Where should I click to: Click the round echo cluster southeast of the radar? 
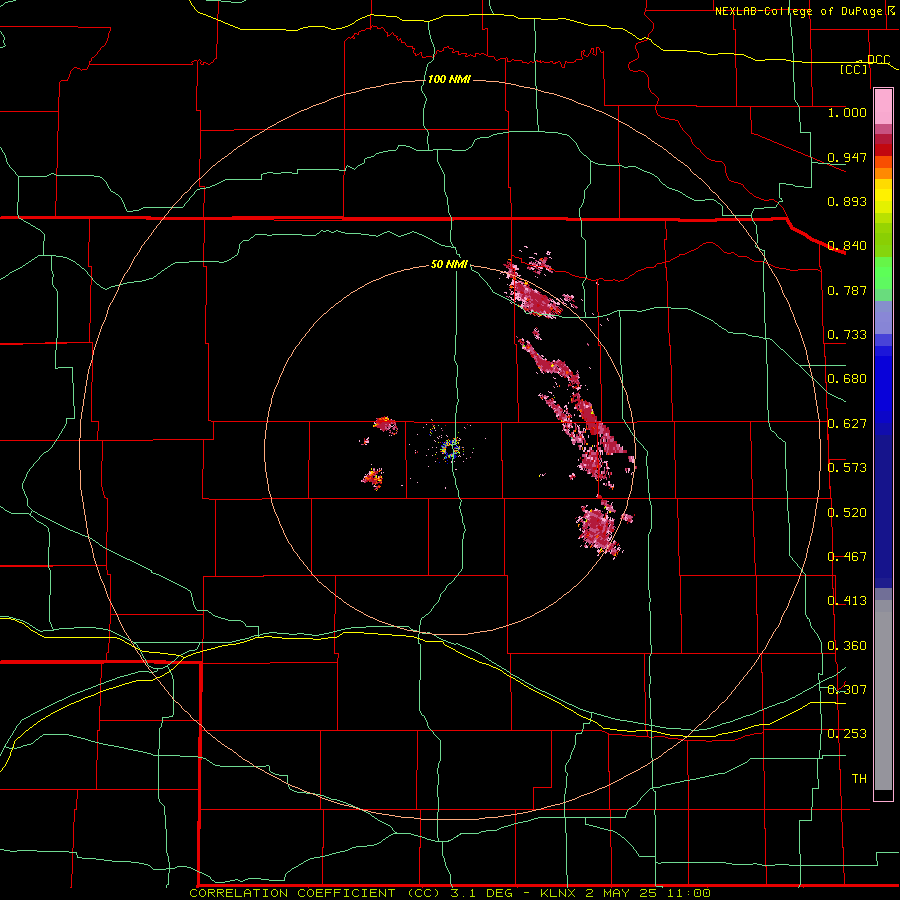pyautogui.click(x=599, y=528)
